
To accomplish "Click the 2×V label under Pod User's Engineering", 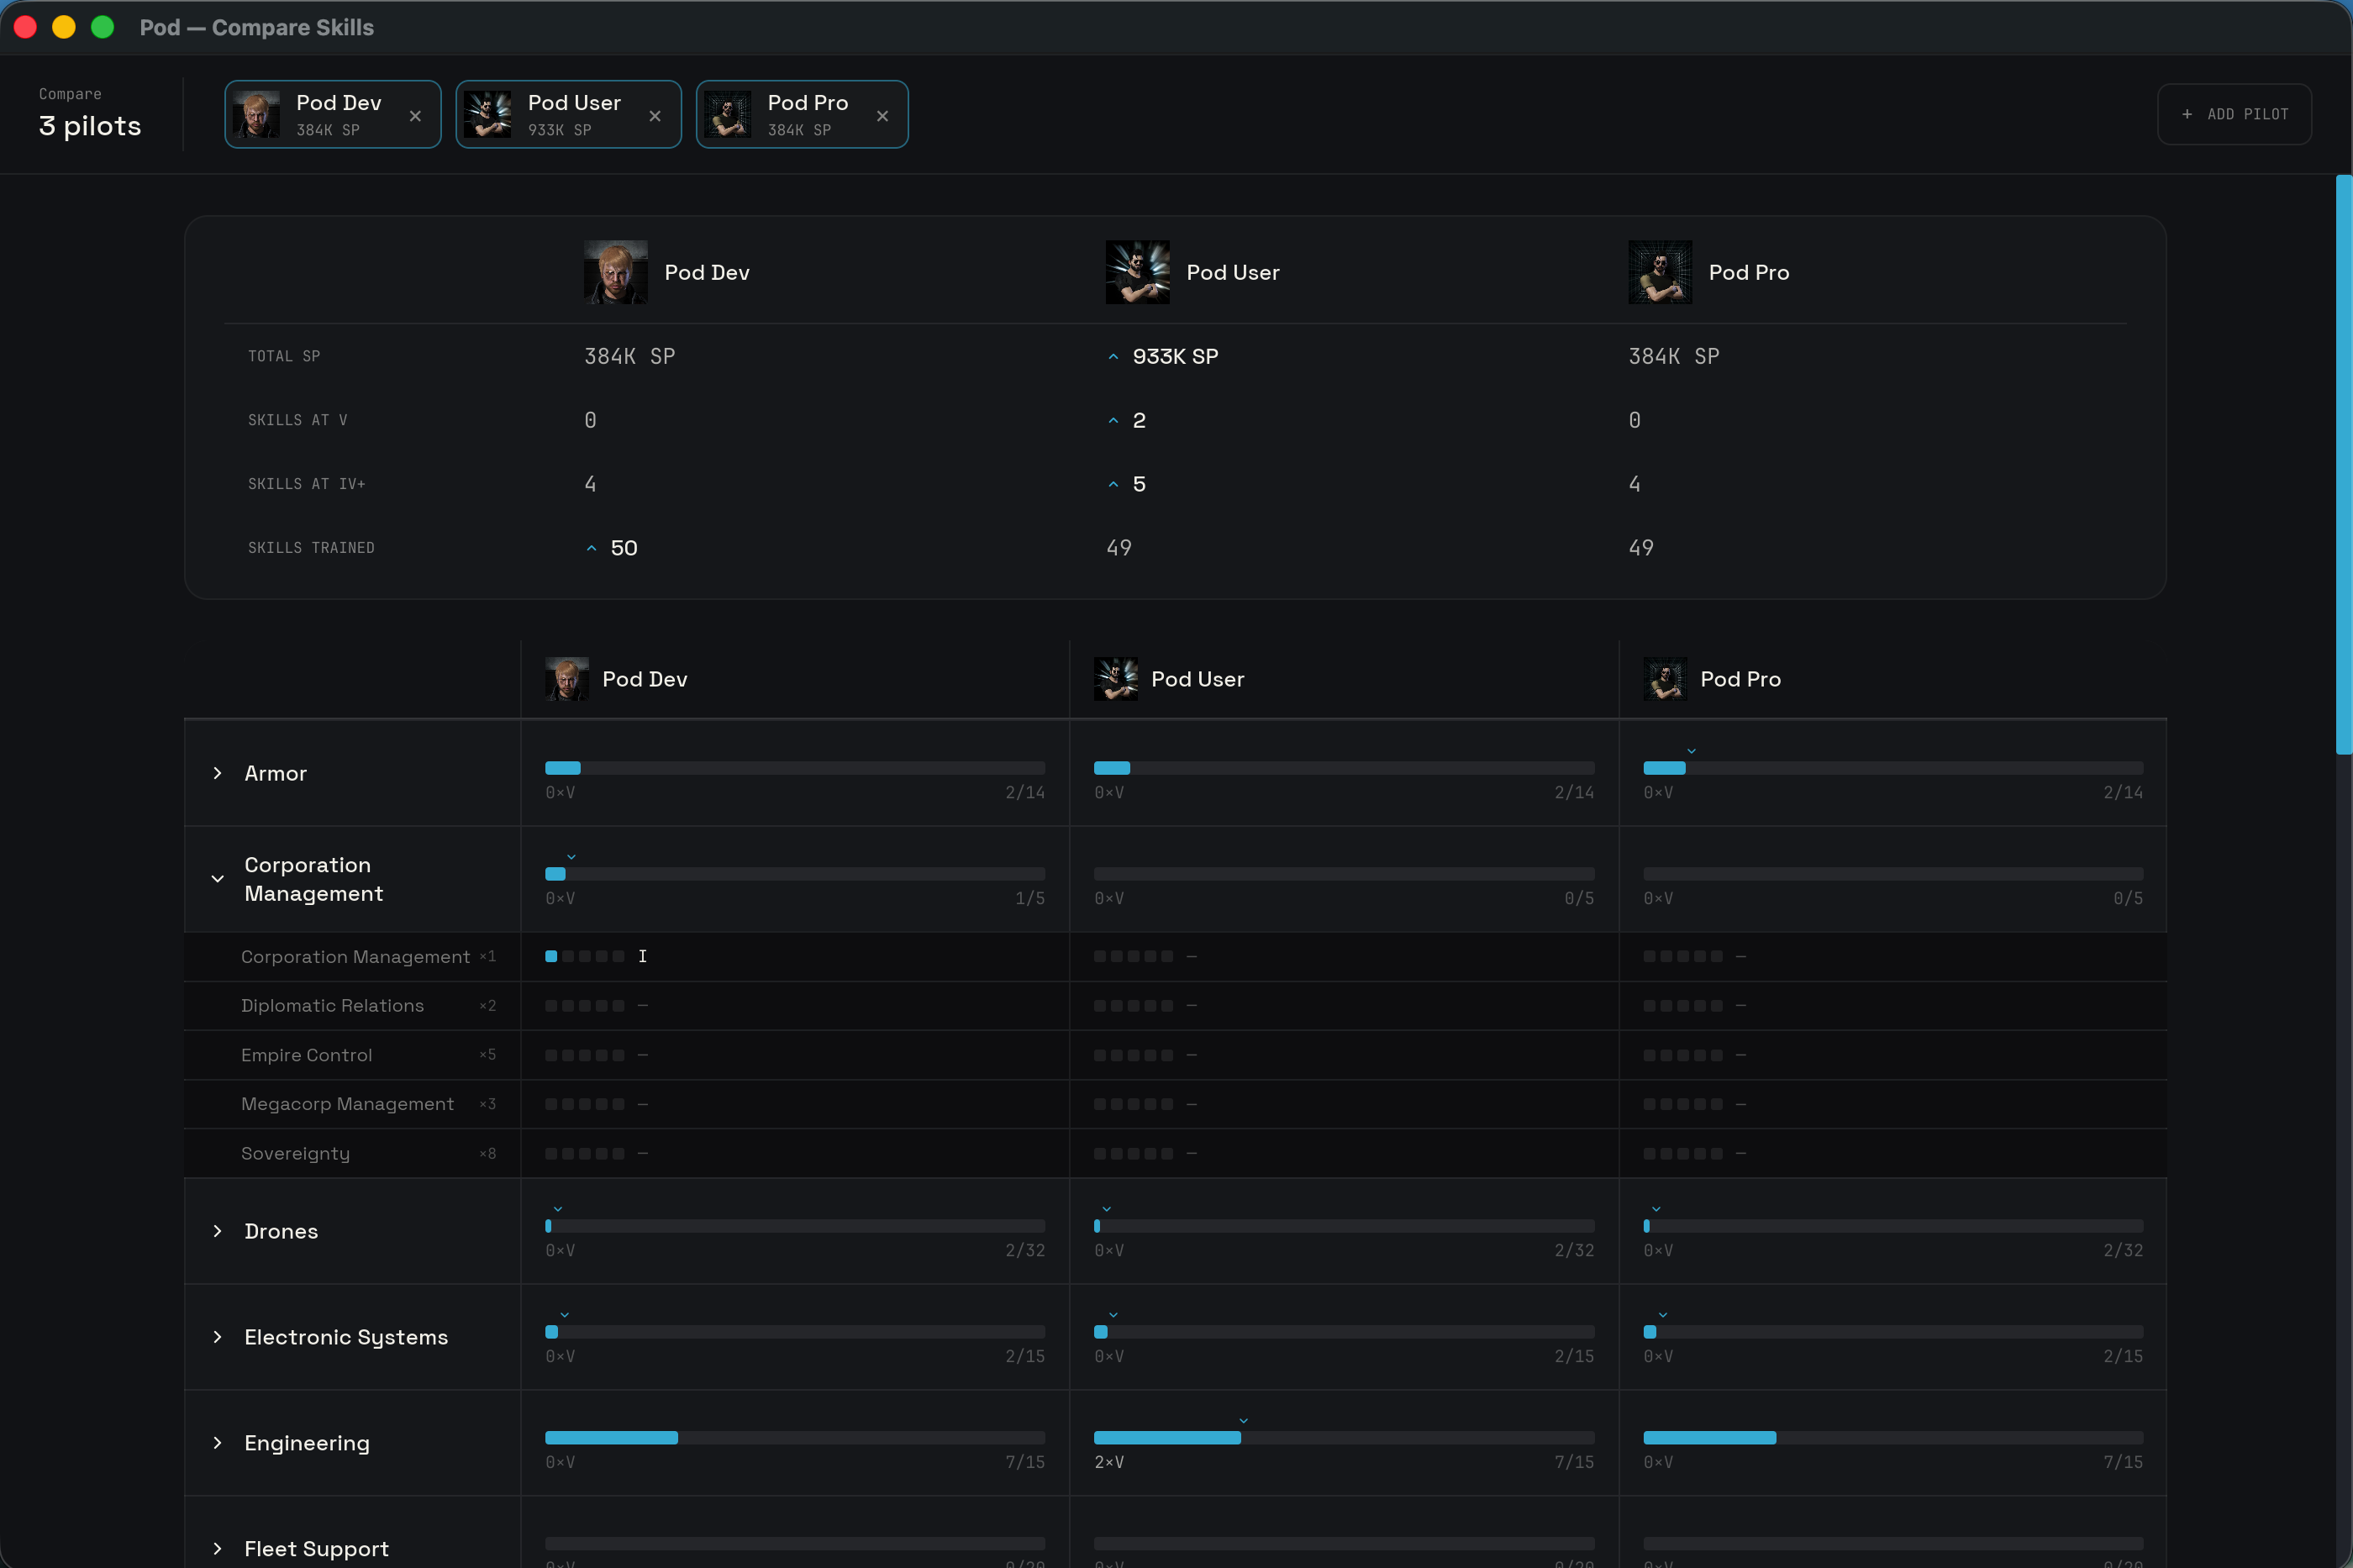I will (1109, 1462).
